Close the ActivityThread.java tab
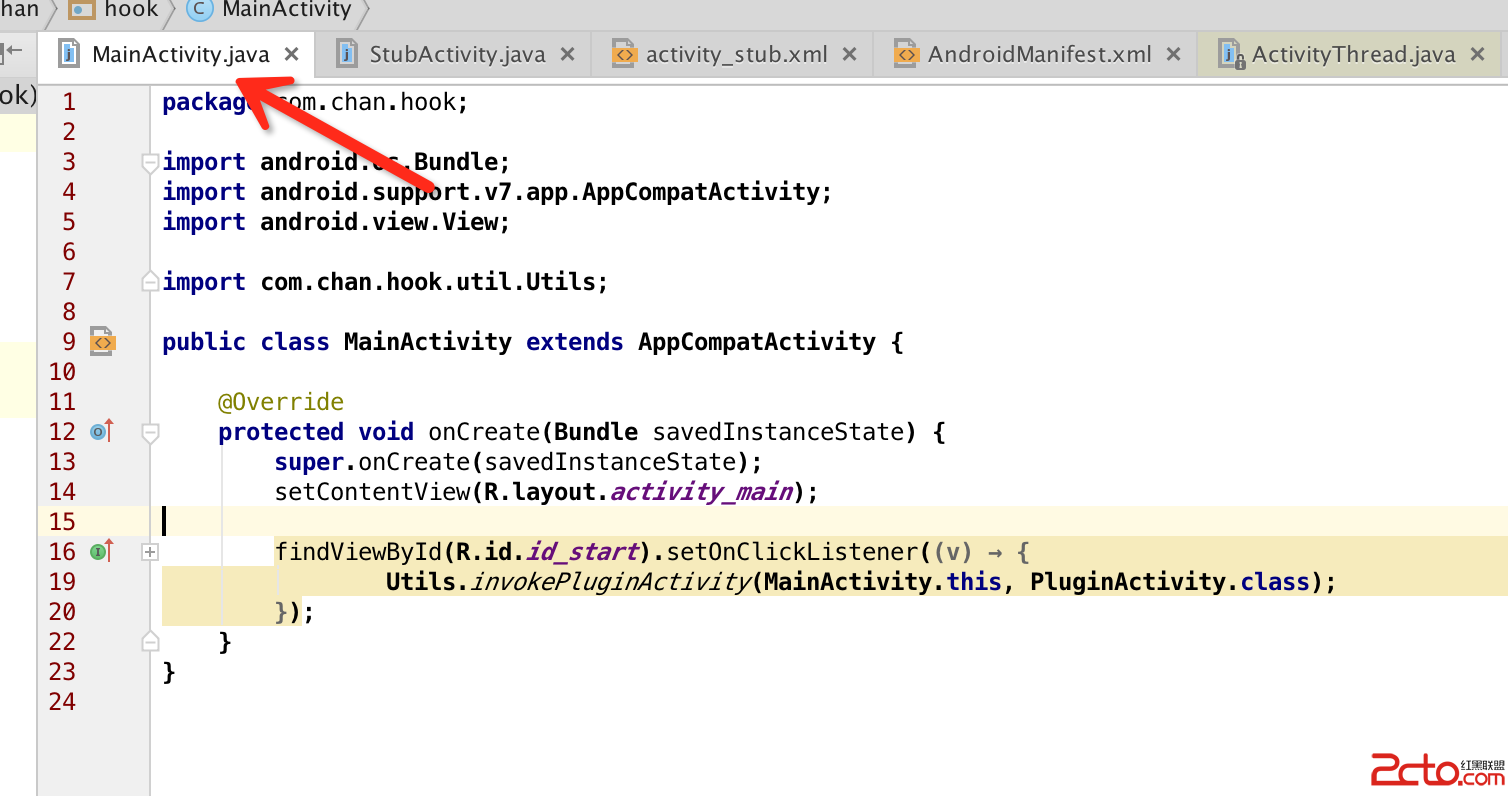The height and width of the screenshot is (796, 1508). 1477,54
